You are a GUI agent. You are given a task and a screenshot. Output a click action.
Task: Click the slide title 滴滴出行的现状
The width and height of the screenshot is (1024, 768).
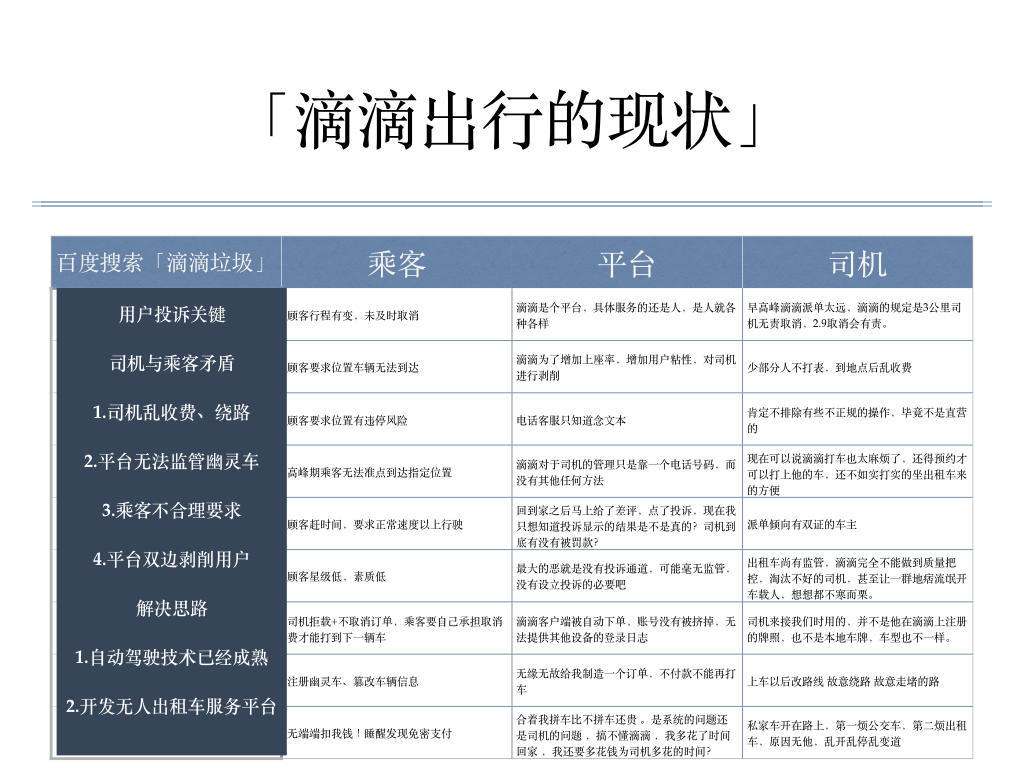coord(512,121)
